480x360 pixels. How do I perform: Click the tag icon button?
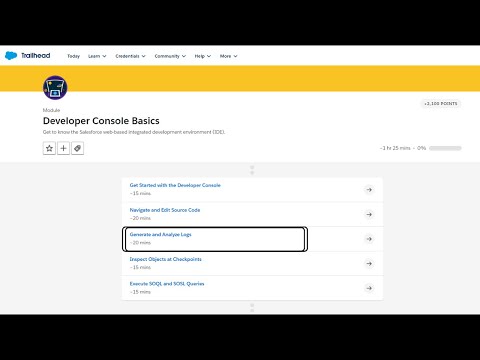pos(77,148)
